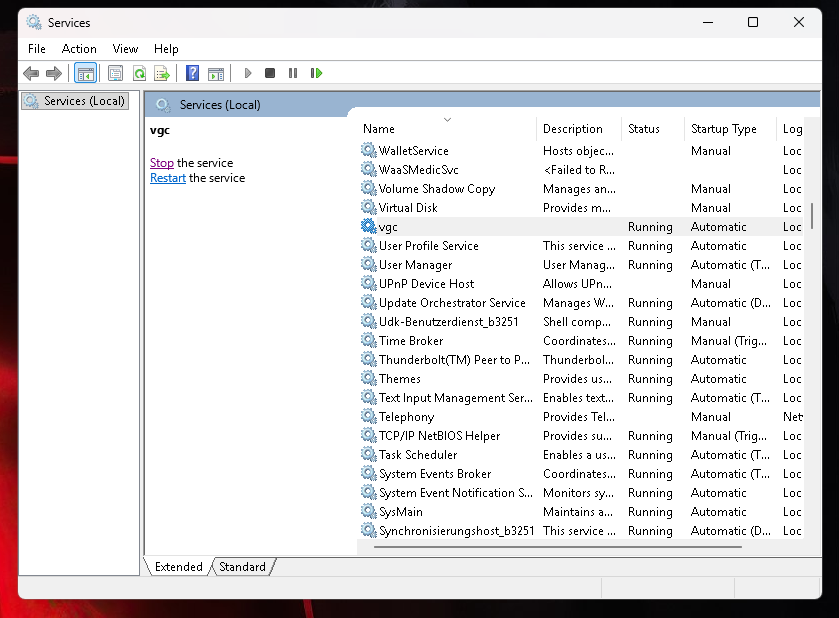Image resolution: width=839 pixels, height=618 pixels.
Task: Open the Action menu
Action: pyautogui.click(x=79, y=48)
